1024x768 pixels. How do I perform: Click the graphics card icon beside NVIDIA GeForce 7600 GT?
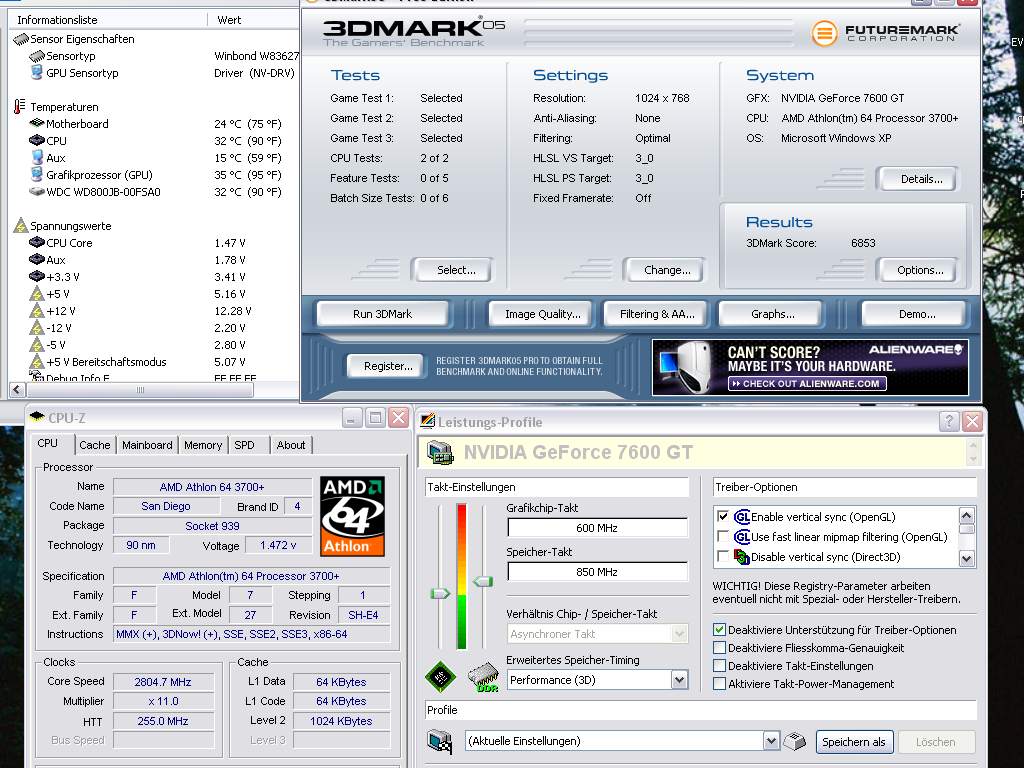pyautogui.click(x=440, y=452)
